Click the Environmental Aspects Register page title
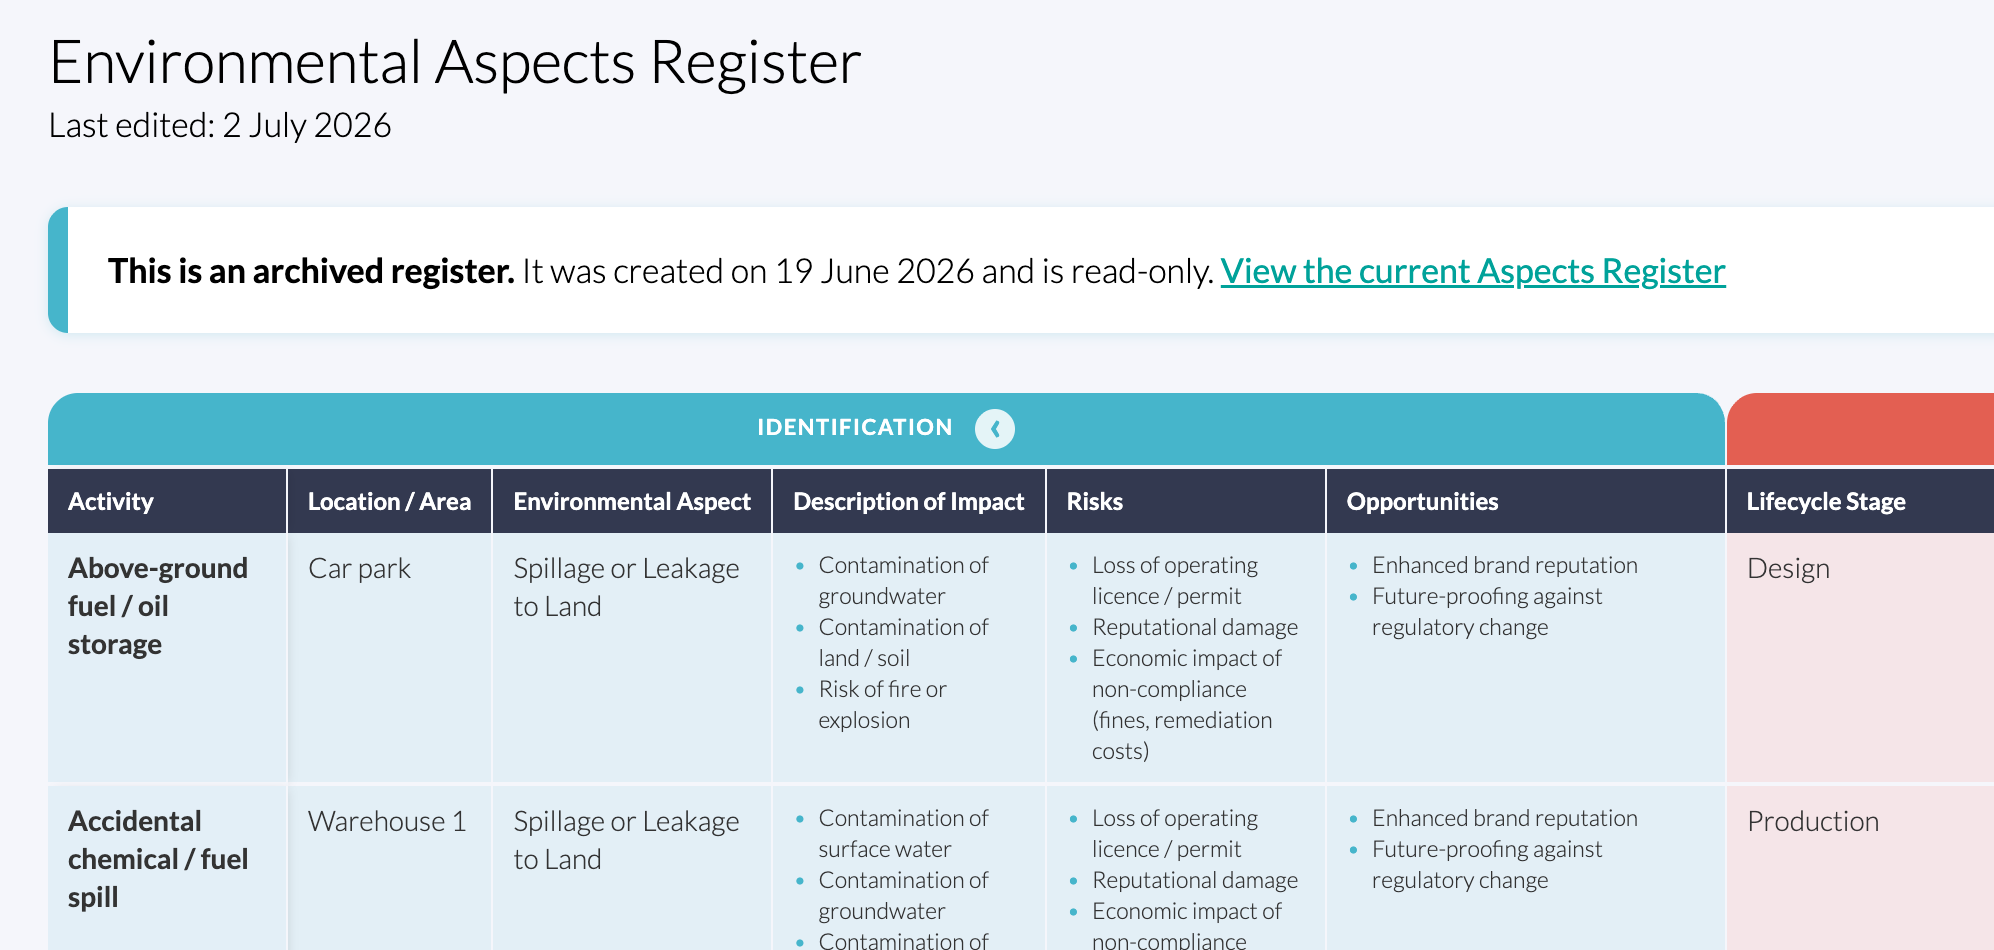The width and height of the screenshot is (1994, 950). pyautogui.click(x=455, y=62)
